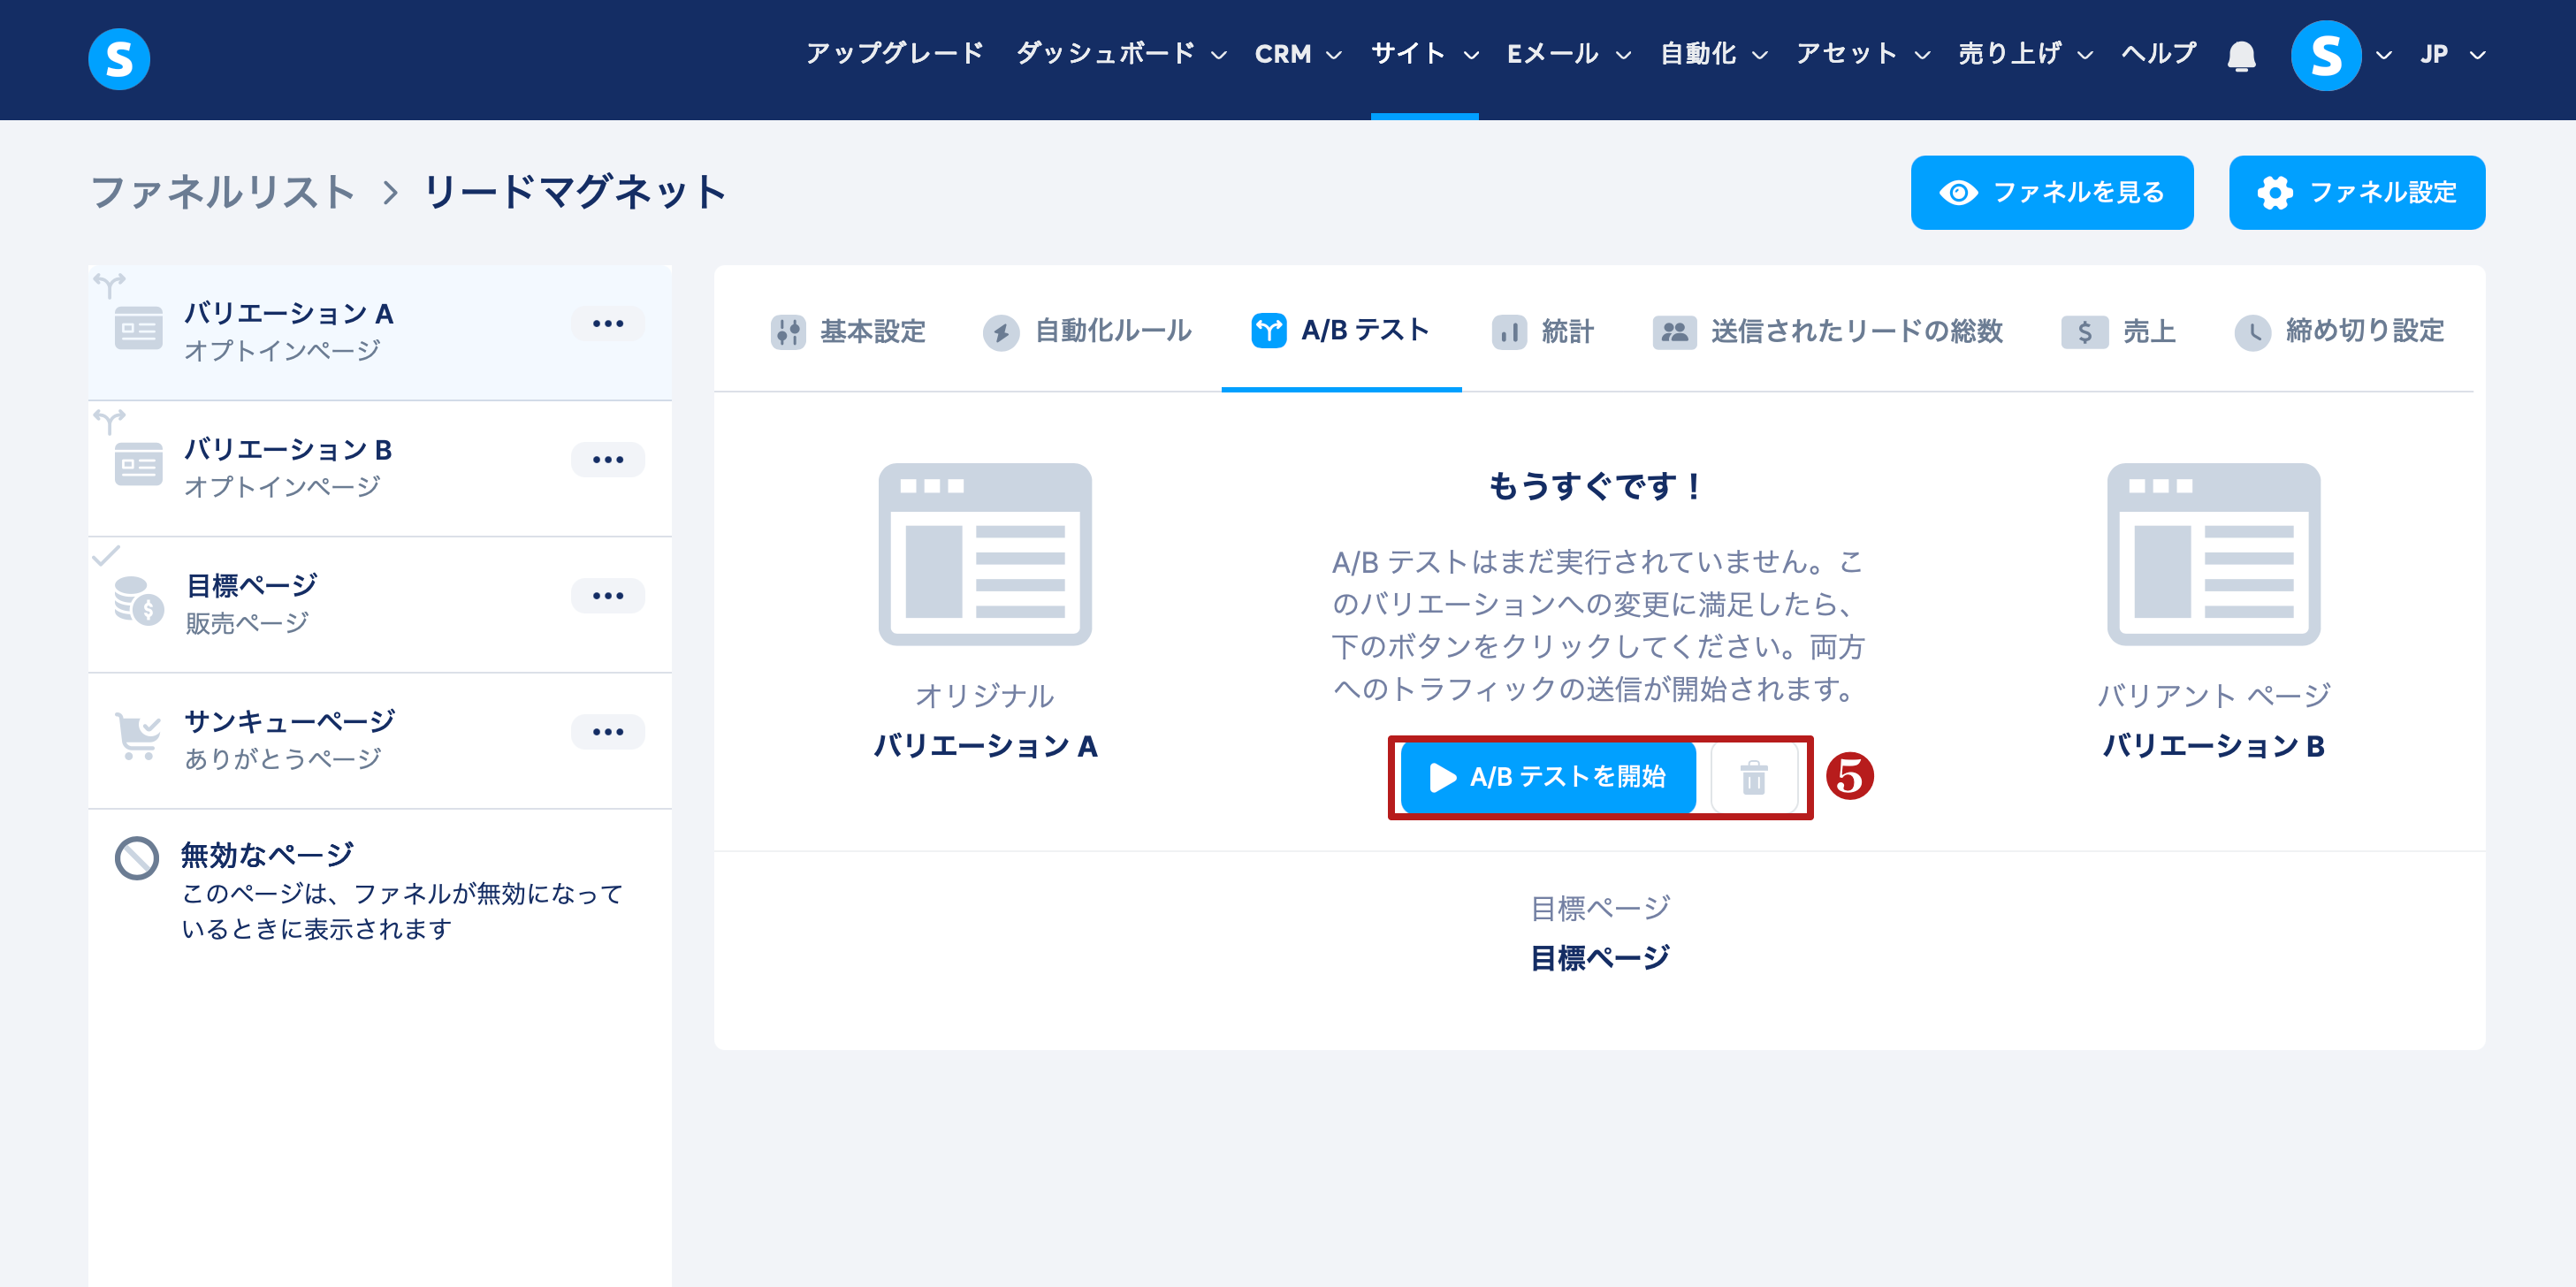Open the JP language dropdown
This screenshot has width=2576, height=1287.
2451,54
